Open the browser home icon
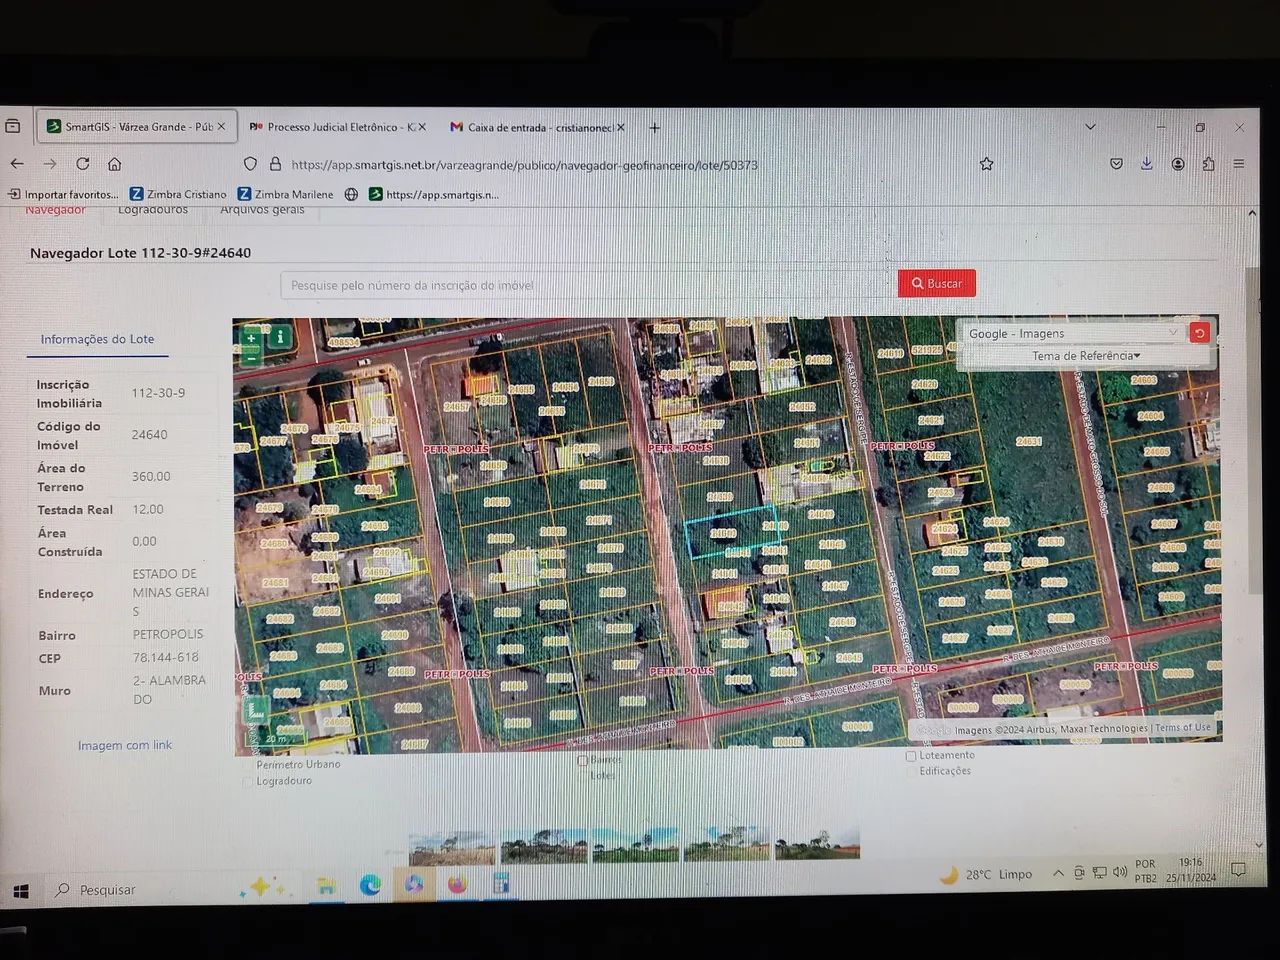This screenshot has height=960, width=1280. click(115, 164)
